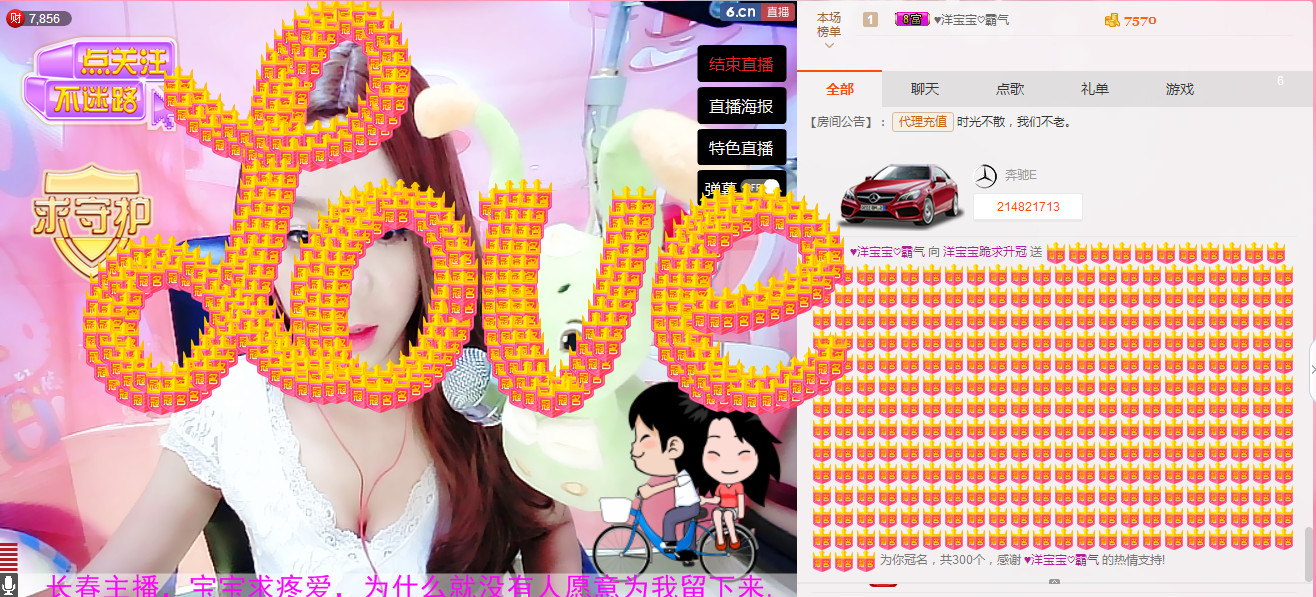The height and width of the screenshot is (597, 1316).
Task: Click the red 直播 live badge
Action: pyautogui.click(x=777, y=12)
